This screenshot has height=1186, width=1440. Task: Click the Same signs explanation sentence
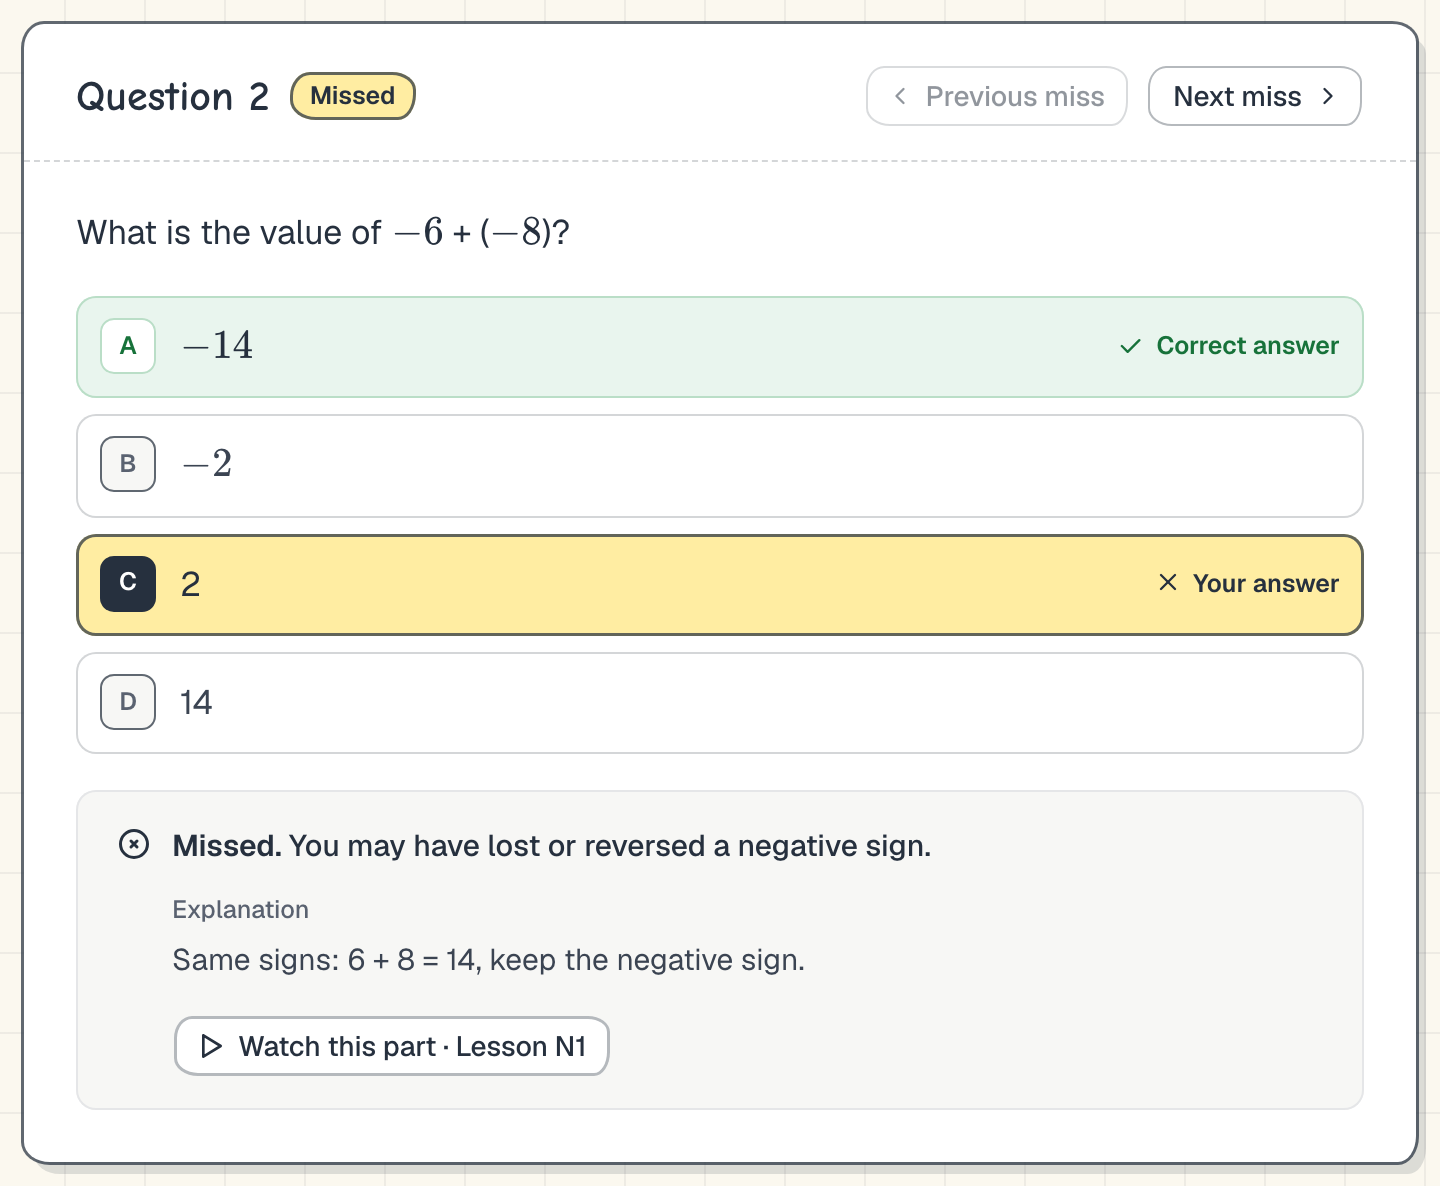489,960
